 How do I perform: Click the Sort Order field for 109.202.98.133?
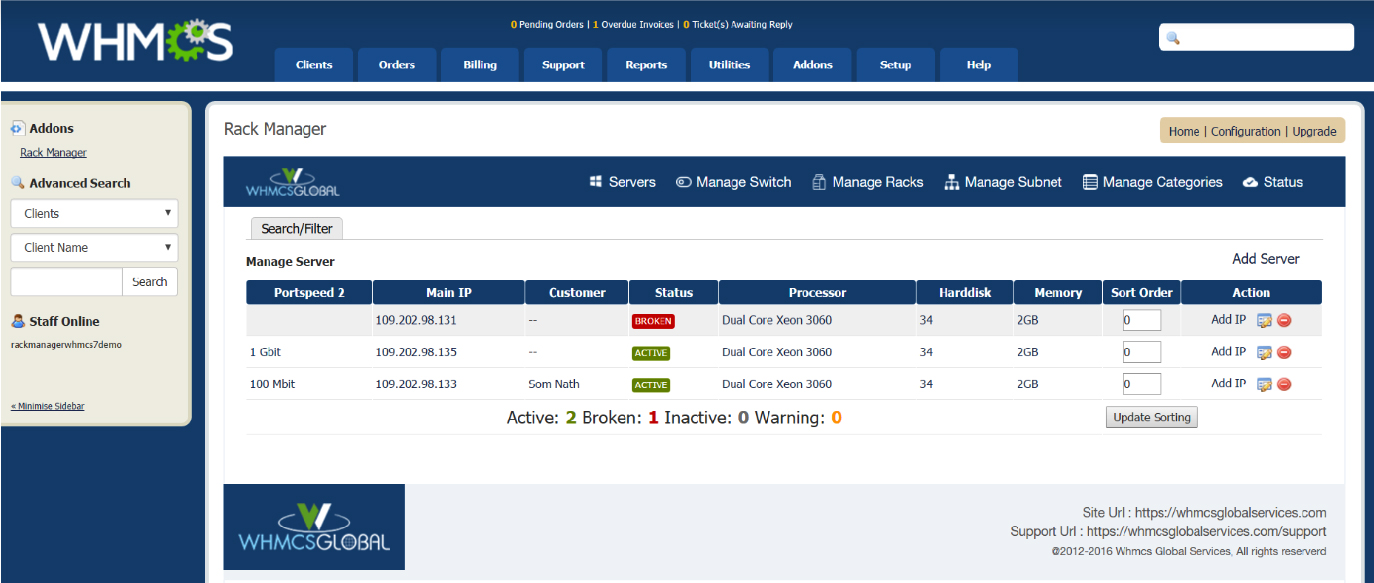tap(1140, 384)
